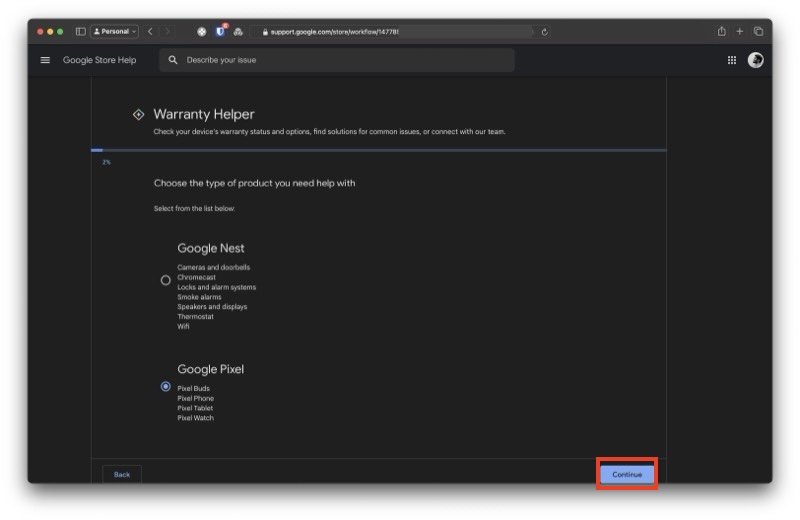Click the Bitwarden shield extension icon

[220, 32]
